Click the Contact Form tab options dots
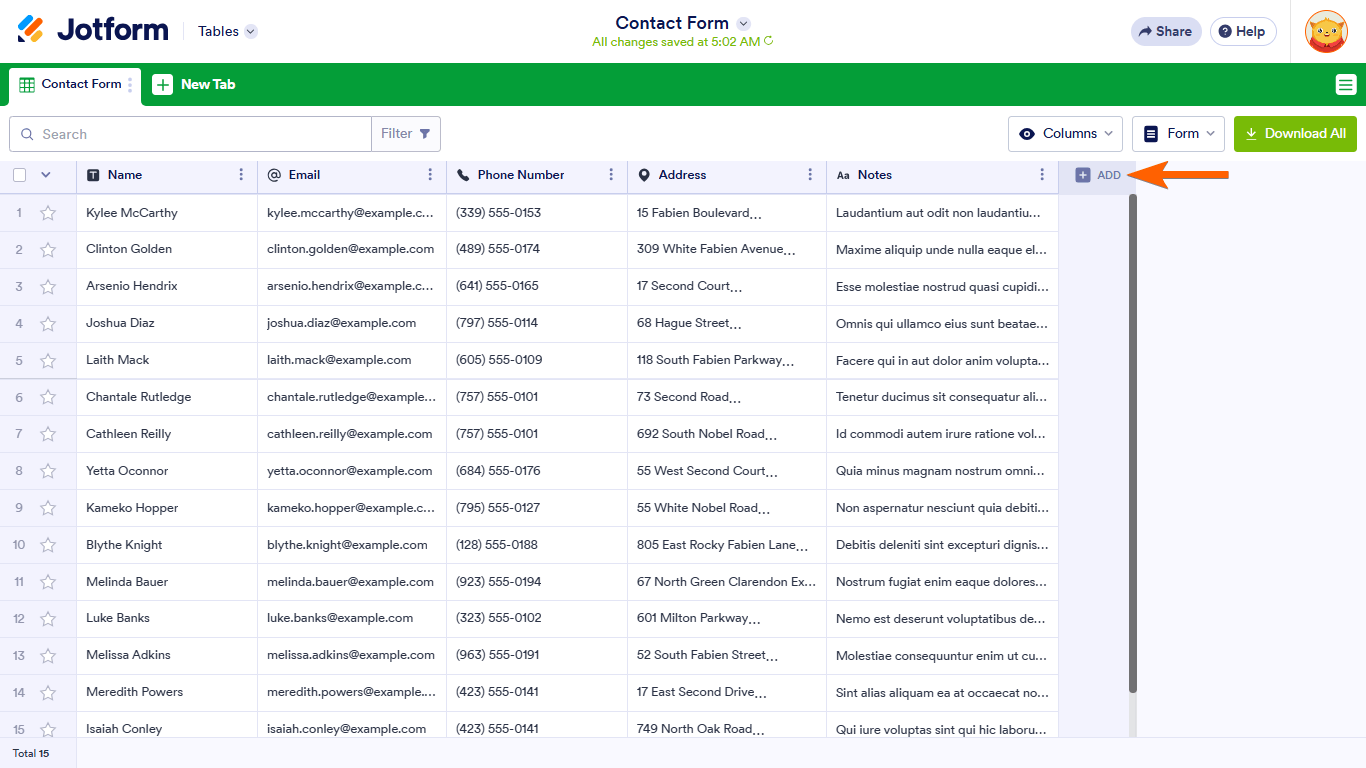The width and height of the screenshot is (1366, 768). point(130,85)
